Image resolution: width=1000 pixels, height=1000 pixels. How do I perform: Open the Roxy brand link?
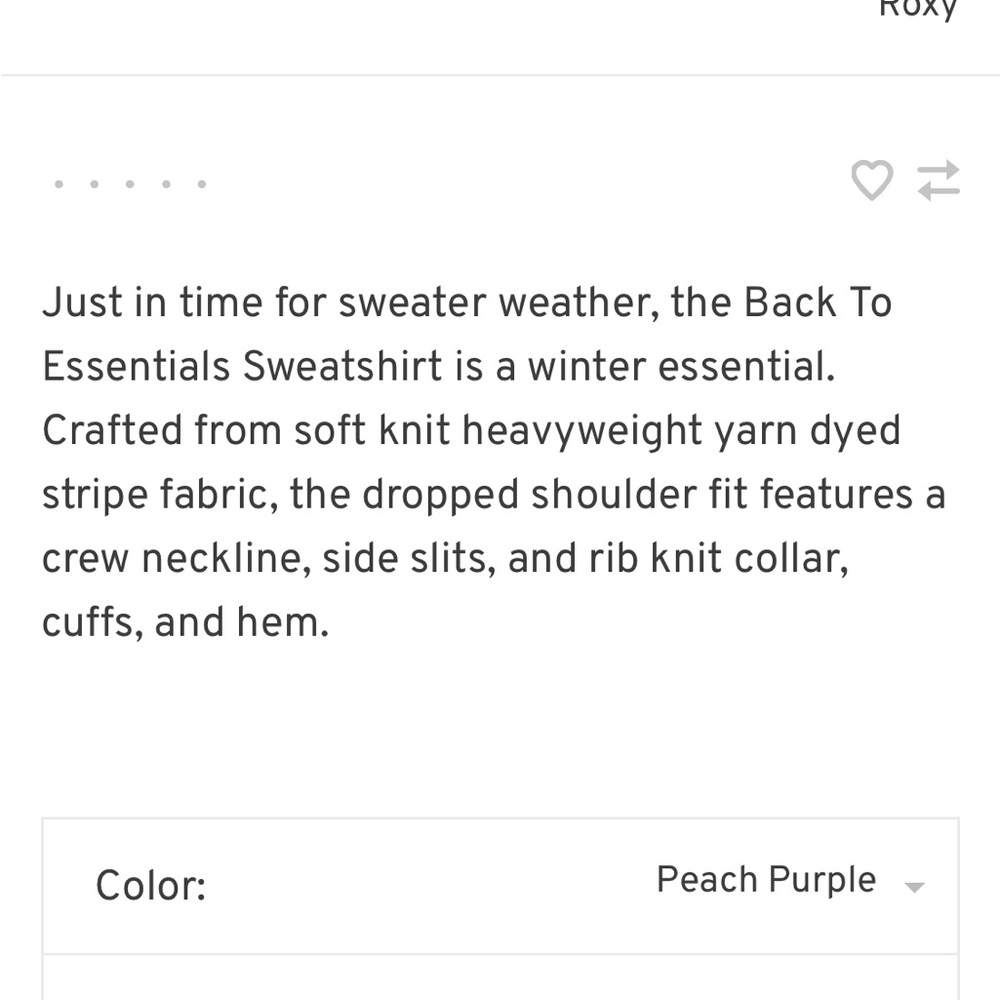pyautogui.click(x=918, y=8)
